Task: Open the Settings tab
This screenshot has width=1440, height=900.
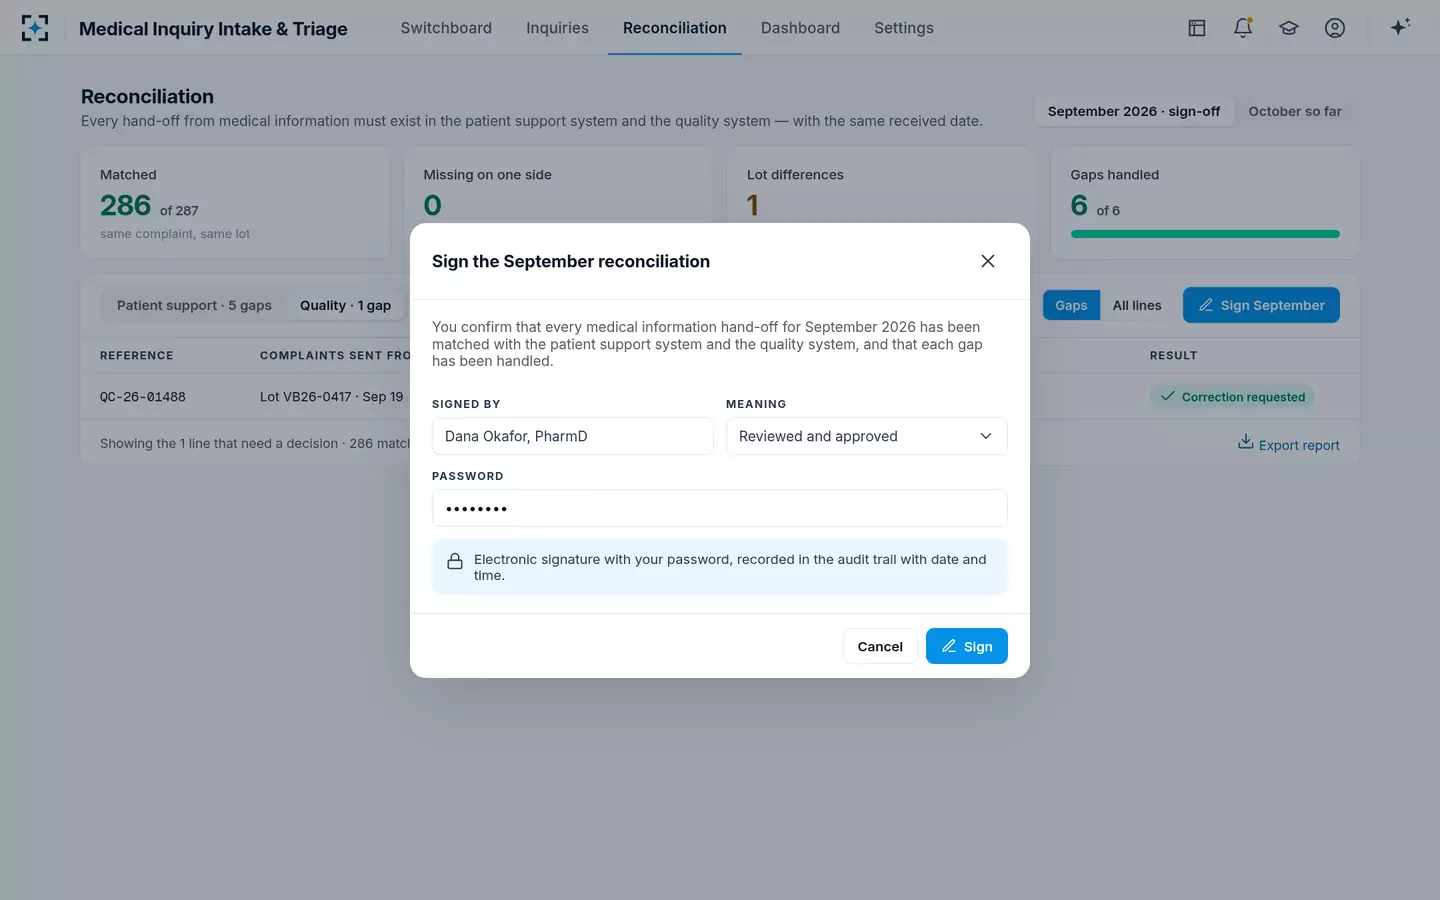Action: (x=904, y=28)
